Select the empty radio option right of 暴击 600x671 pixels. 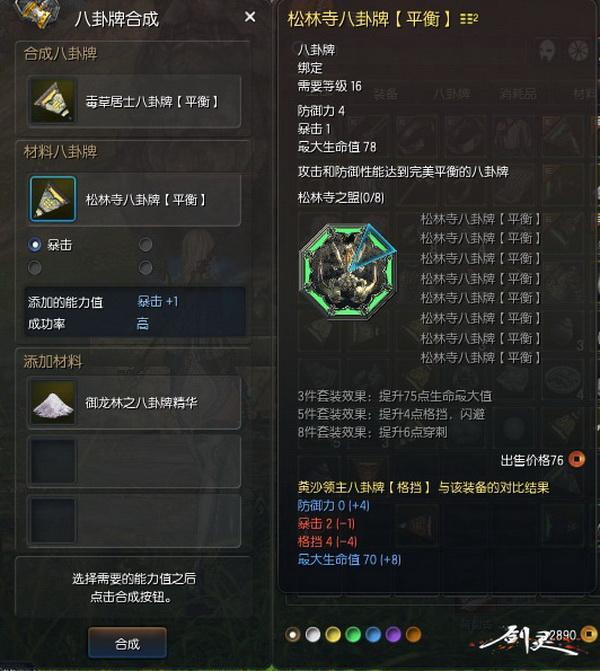(146, 245)
